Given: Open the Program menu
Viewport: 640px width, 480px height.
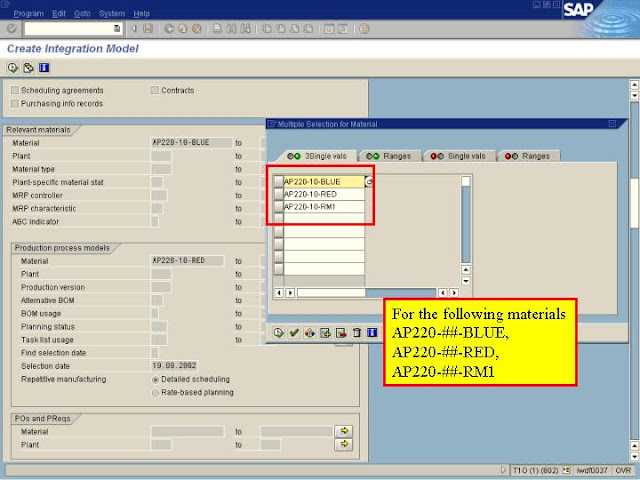Looking at the screenshot, I should pyautogui.click(x=29, y=13).
